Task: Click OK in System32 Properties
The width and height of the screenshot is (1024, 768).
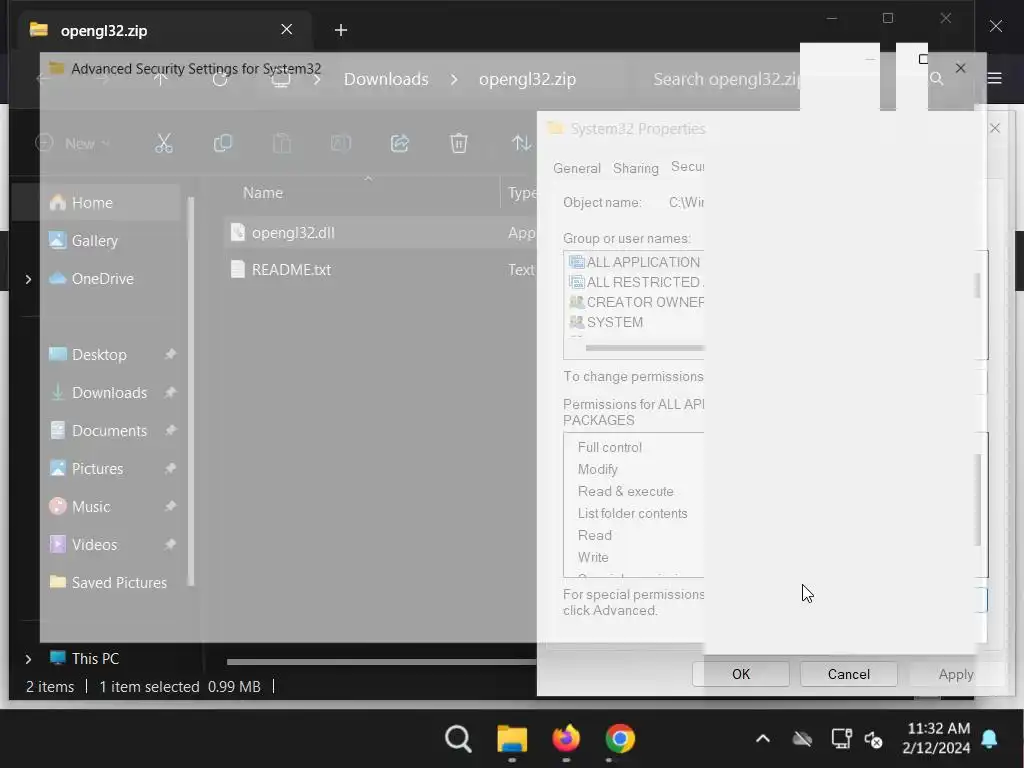Action: (x=741, y=674)
